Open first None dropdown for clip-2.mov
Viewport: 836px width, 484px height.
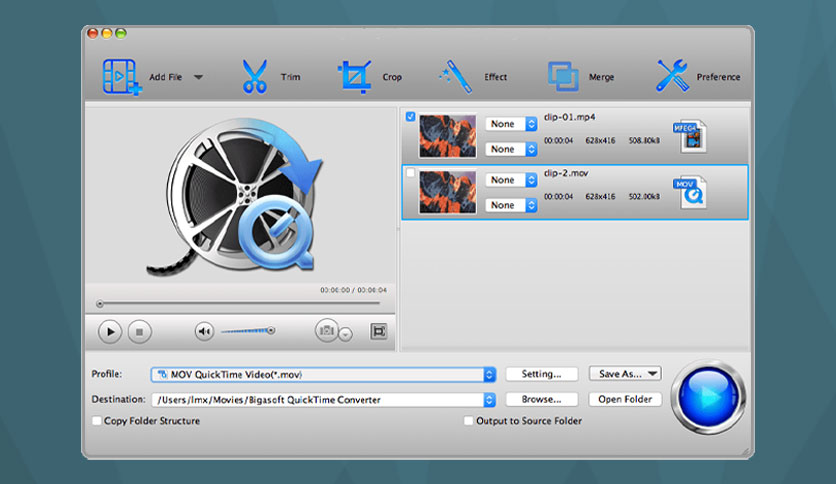511,180
